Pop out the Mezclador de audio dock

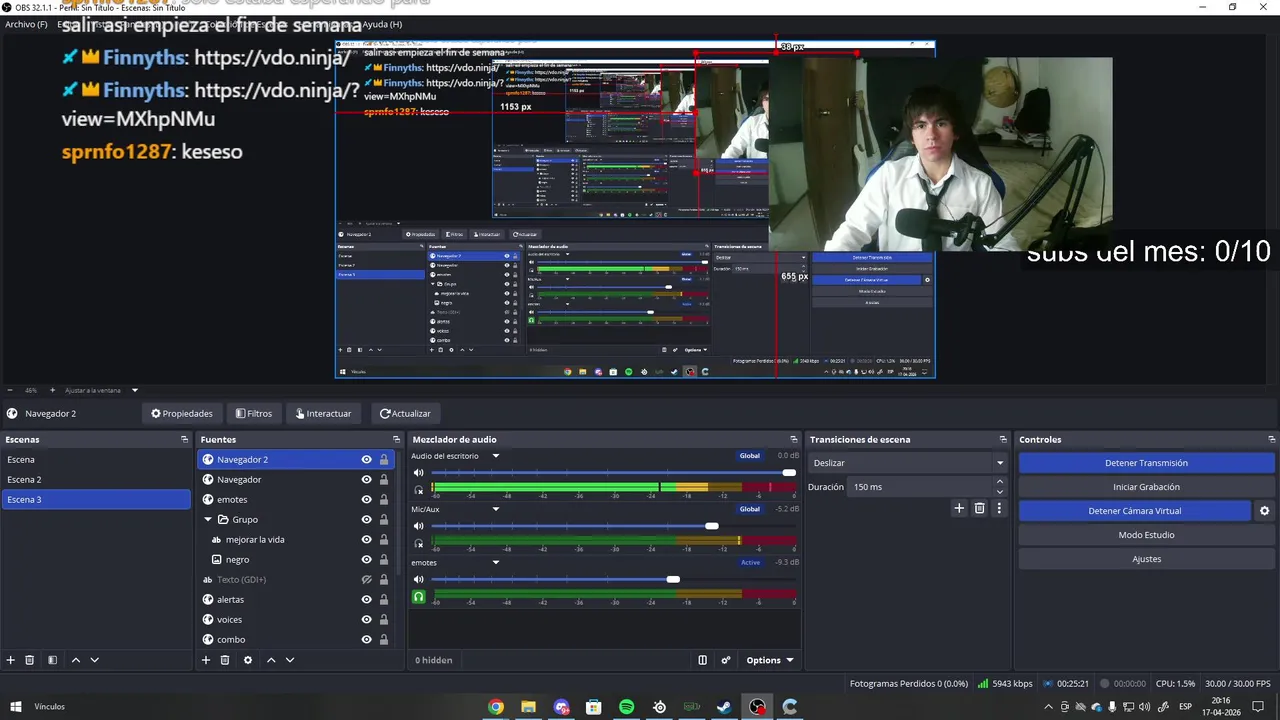794,440
